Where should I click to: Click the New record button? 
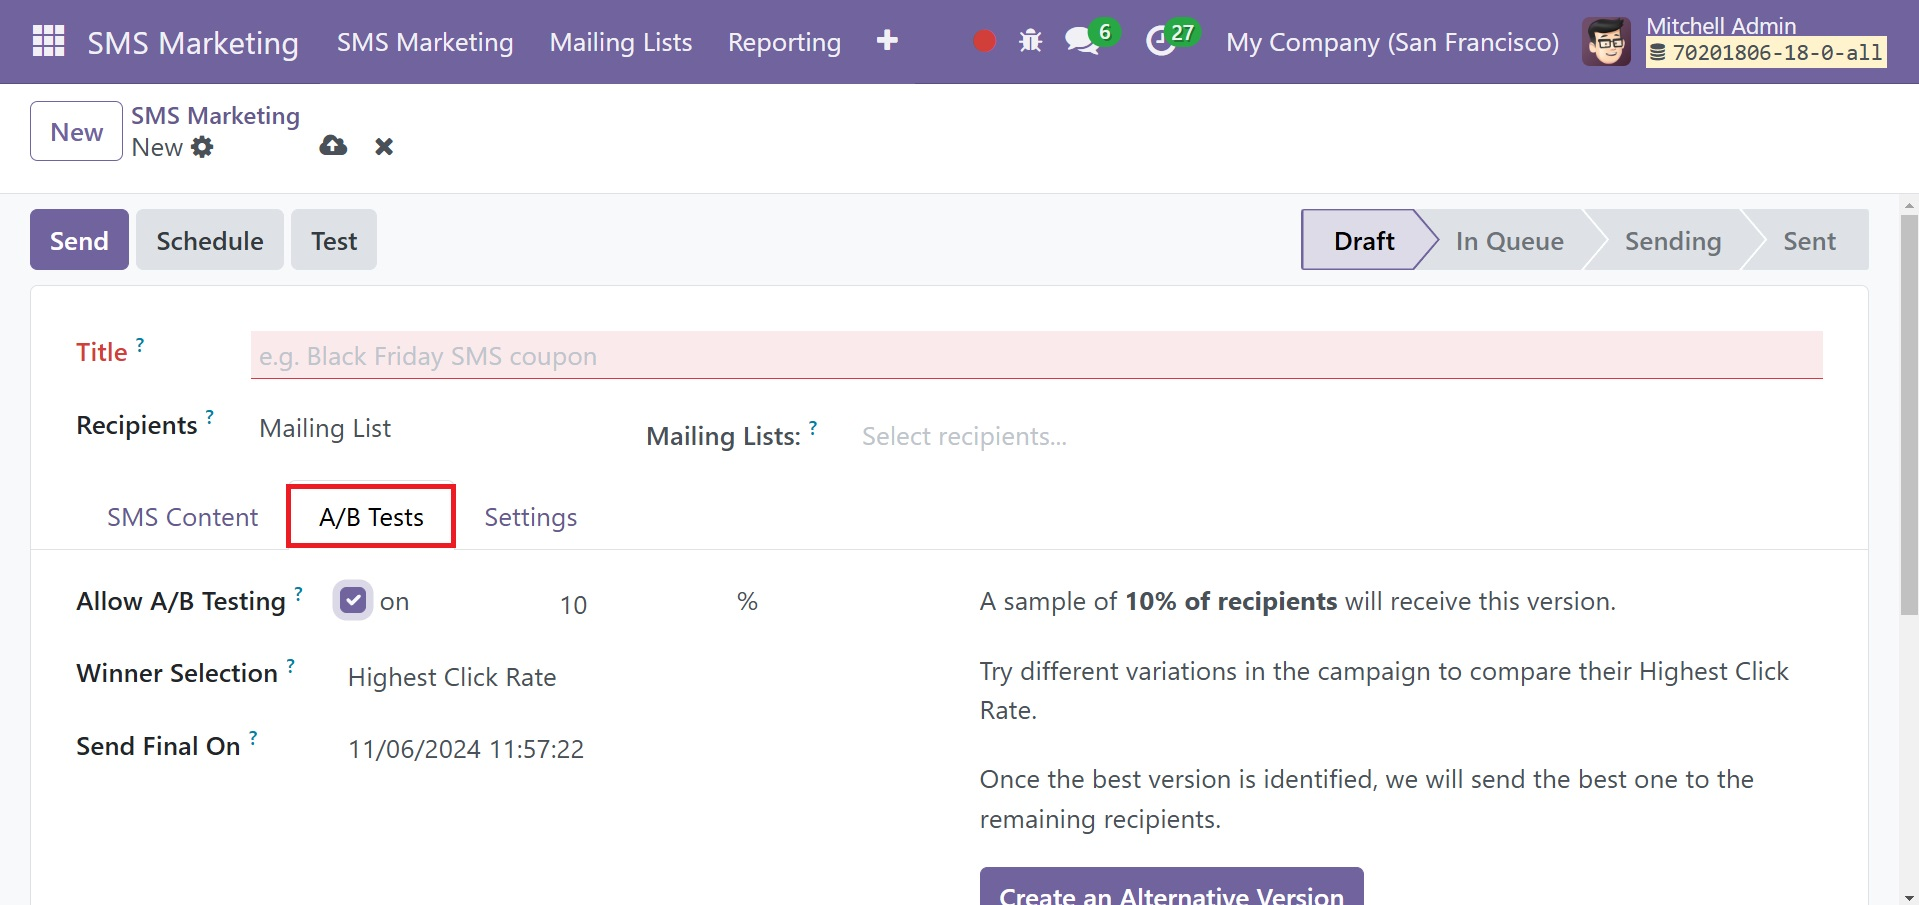(76, 131)
